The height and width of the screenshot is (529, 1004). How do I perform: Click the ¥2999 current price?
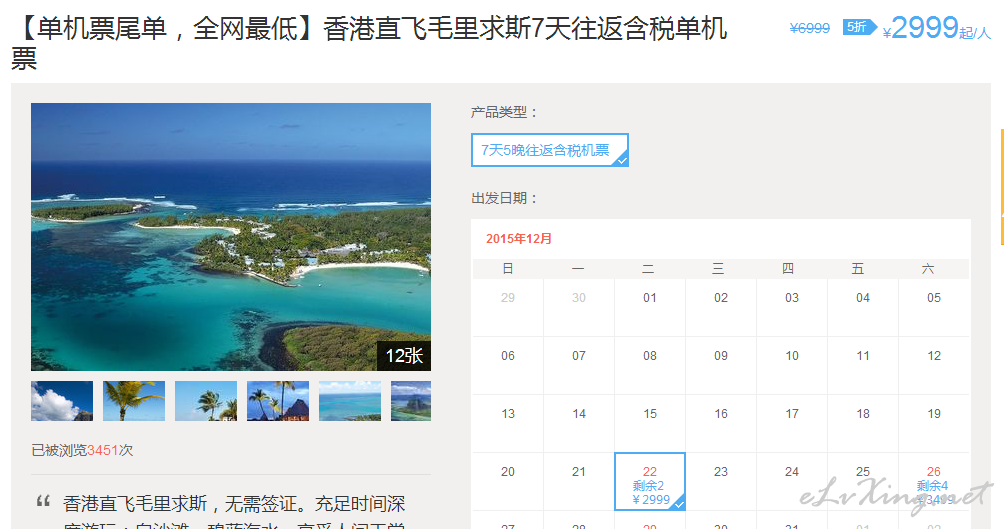pos(920,28)
